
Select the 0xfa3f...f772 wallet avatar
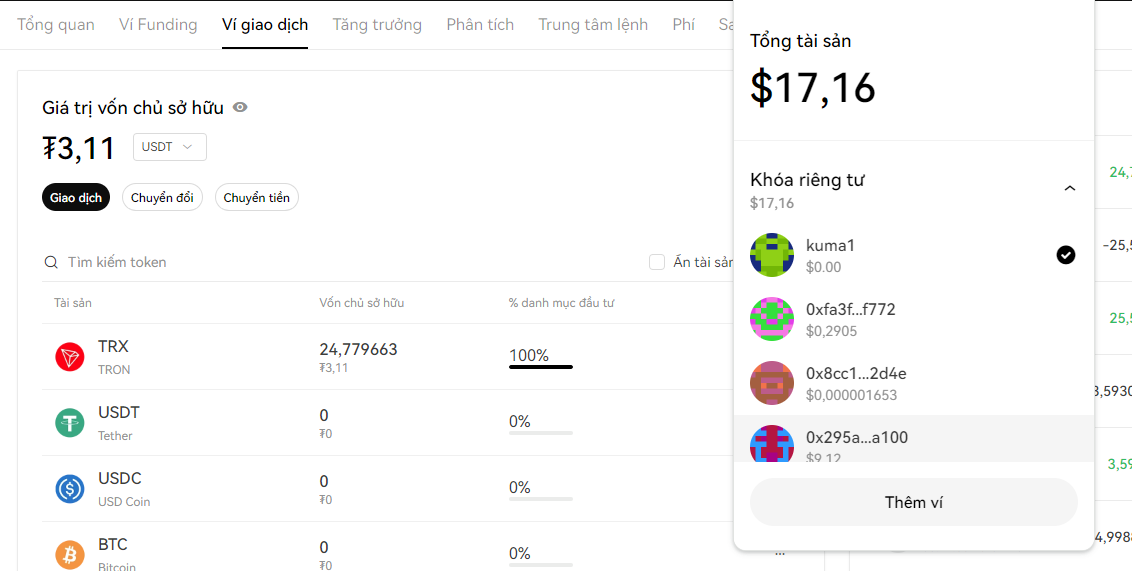772,319
